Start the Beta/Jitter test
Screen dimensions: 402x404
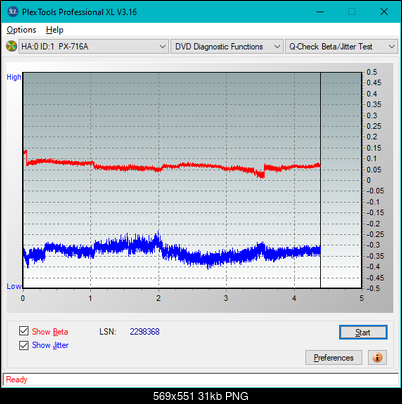coord(363,332)
